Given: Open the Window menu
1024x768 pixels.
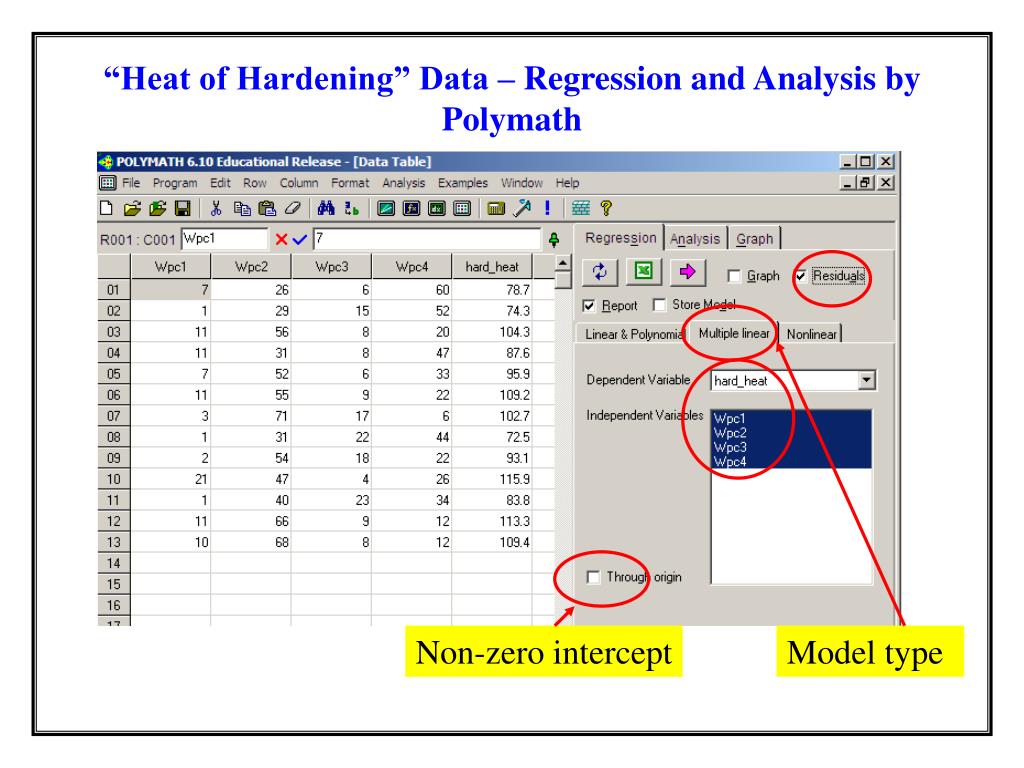Looking at the screenshot, I should click(522, 183).
